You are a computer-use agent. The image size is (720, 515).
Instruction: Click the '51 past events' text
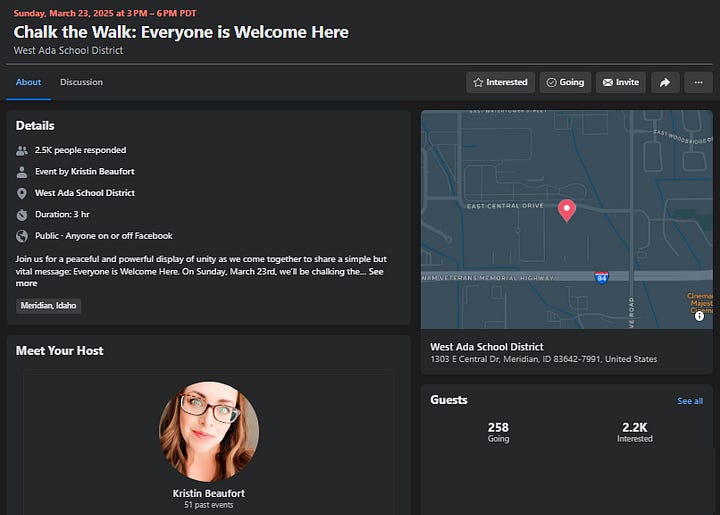[x=209, y=505]
